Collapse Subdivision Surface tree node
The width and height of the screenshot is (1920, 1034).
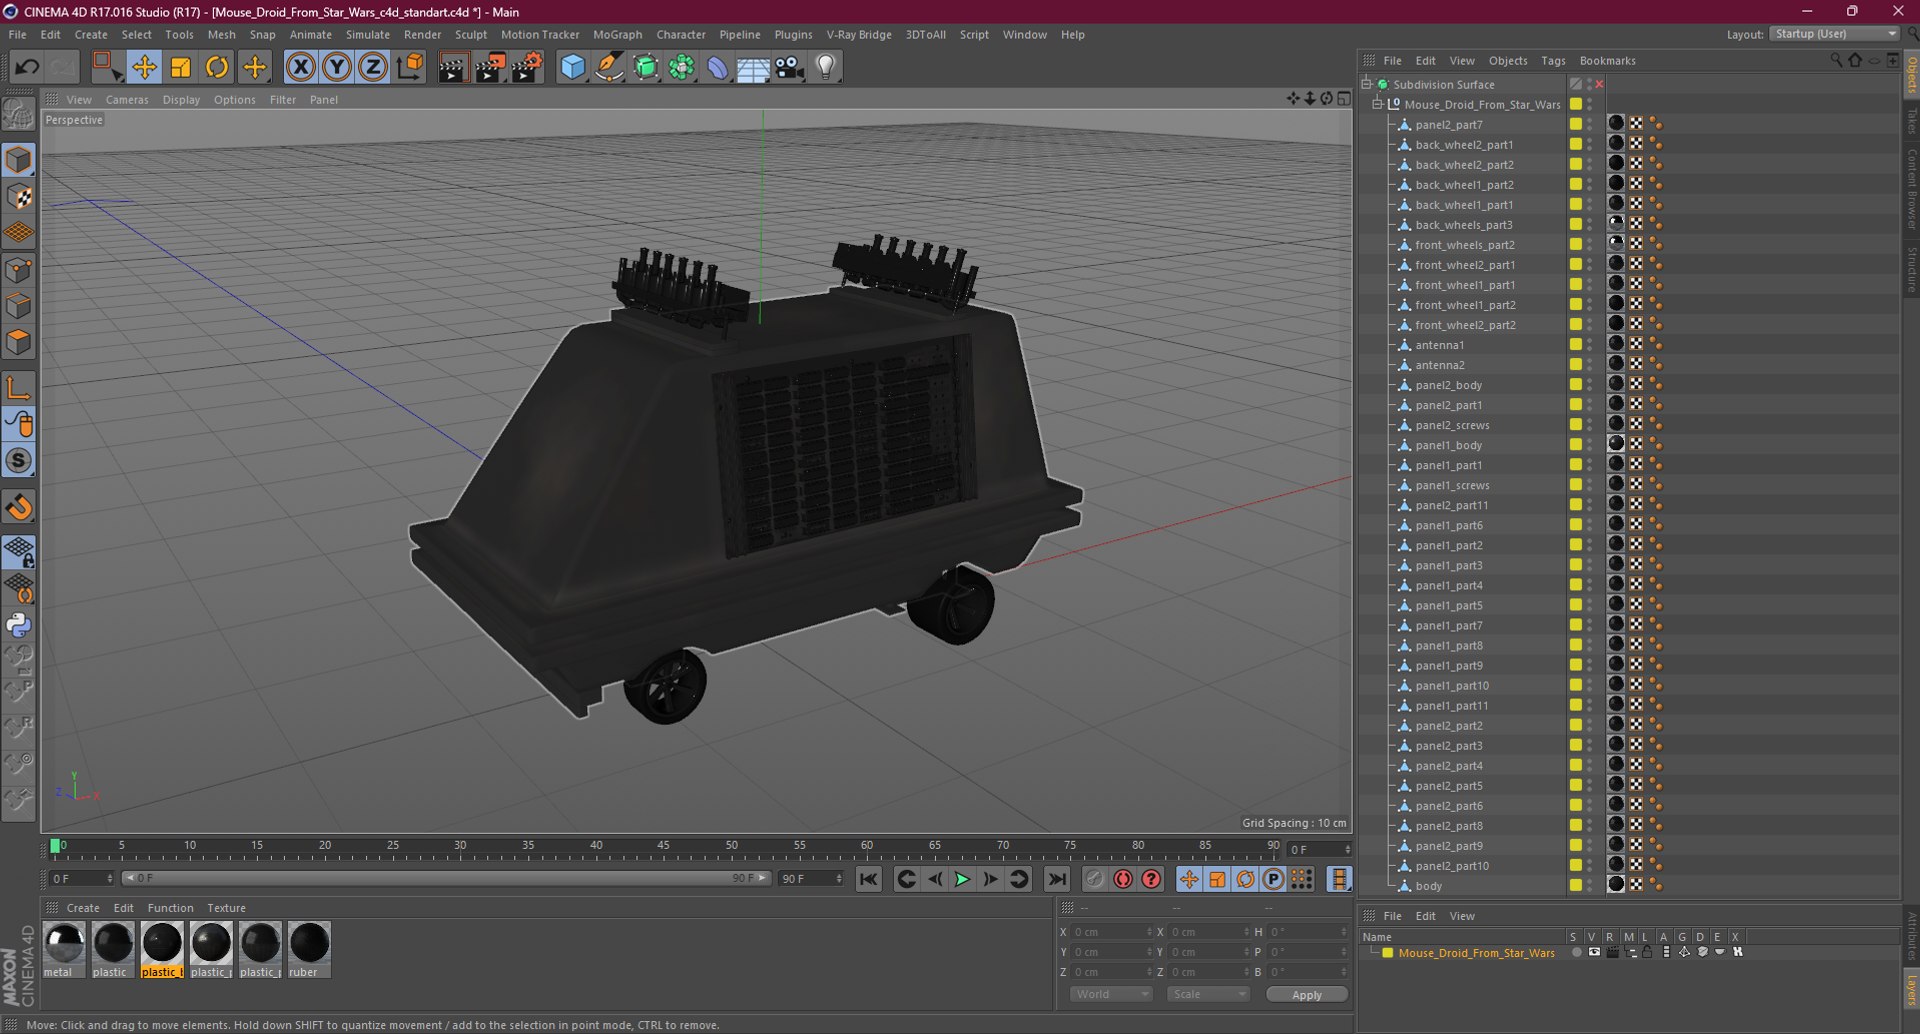pos(1366,84)
